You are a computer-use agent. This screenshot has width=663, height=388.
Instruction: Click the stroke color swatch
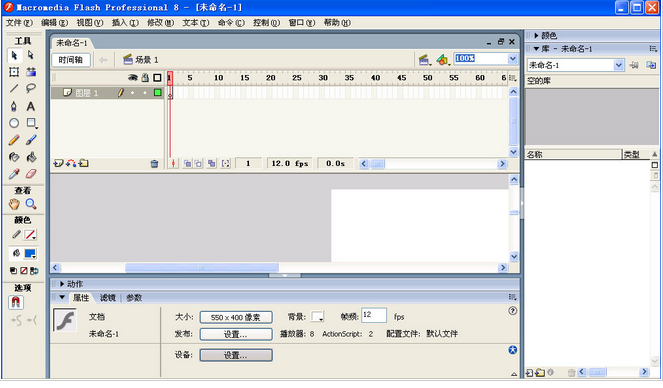(x=30, y=235)
